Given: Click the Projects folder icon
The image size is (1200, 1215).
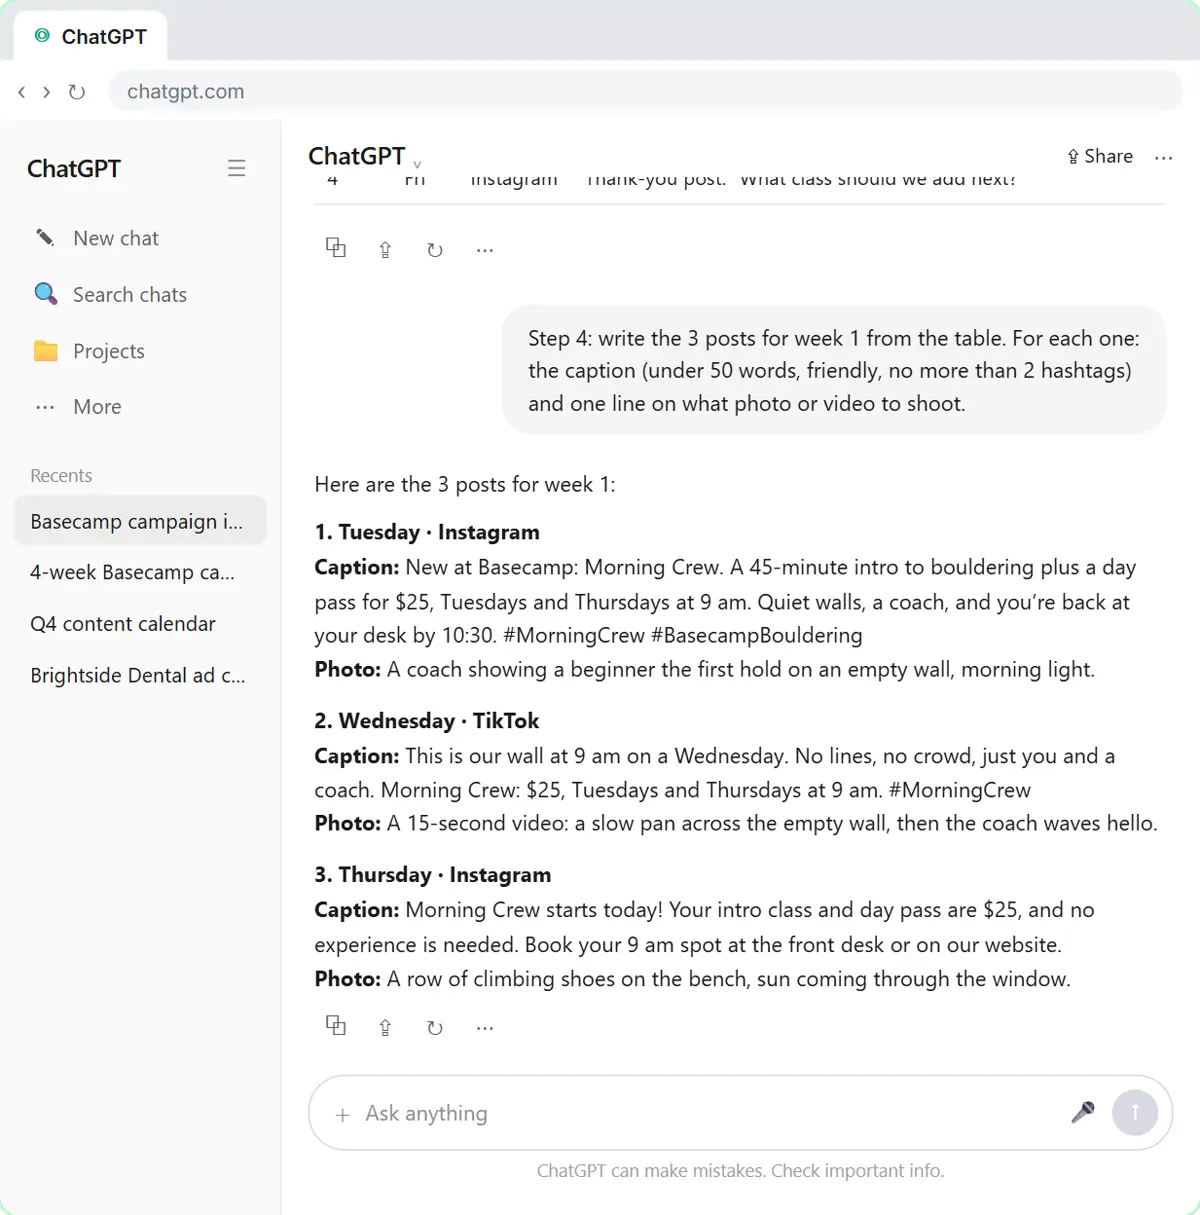Looking at the screenshot, I should point(45,351).
